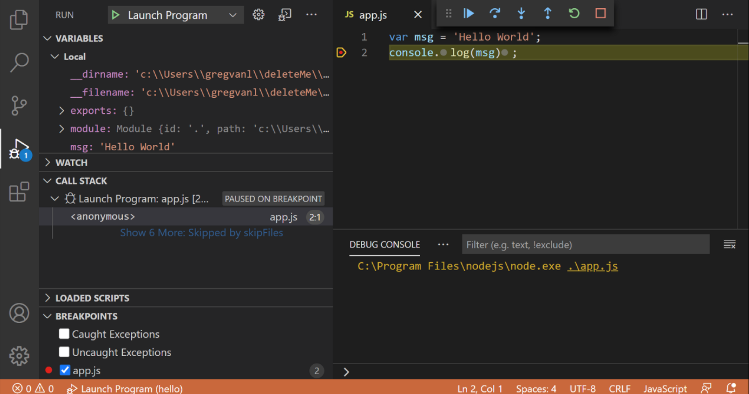Click the PAUSED ON BREAKPOINT badge

(x=273, y=199)
